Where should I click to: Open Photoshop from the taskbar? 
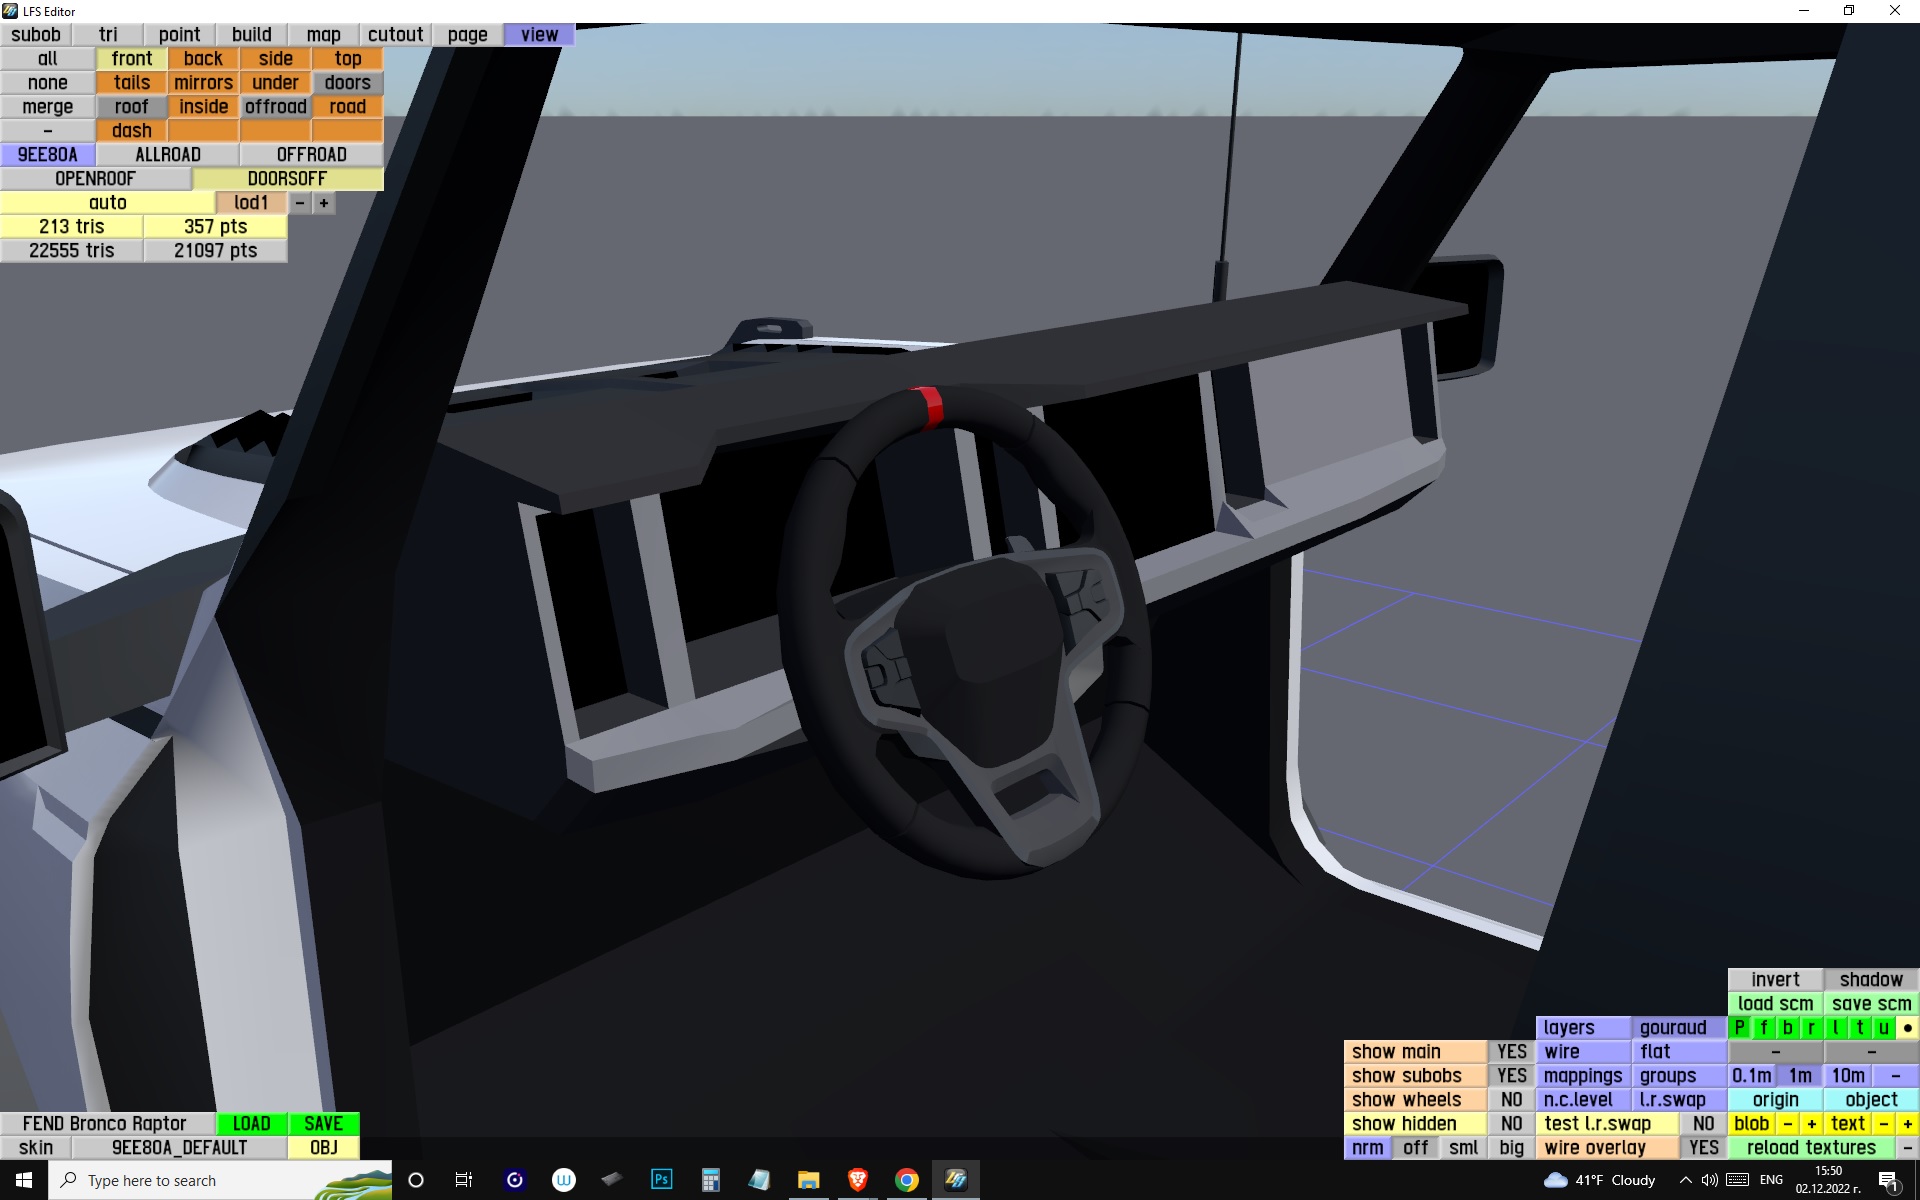[x=661, y=1180]
